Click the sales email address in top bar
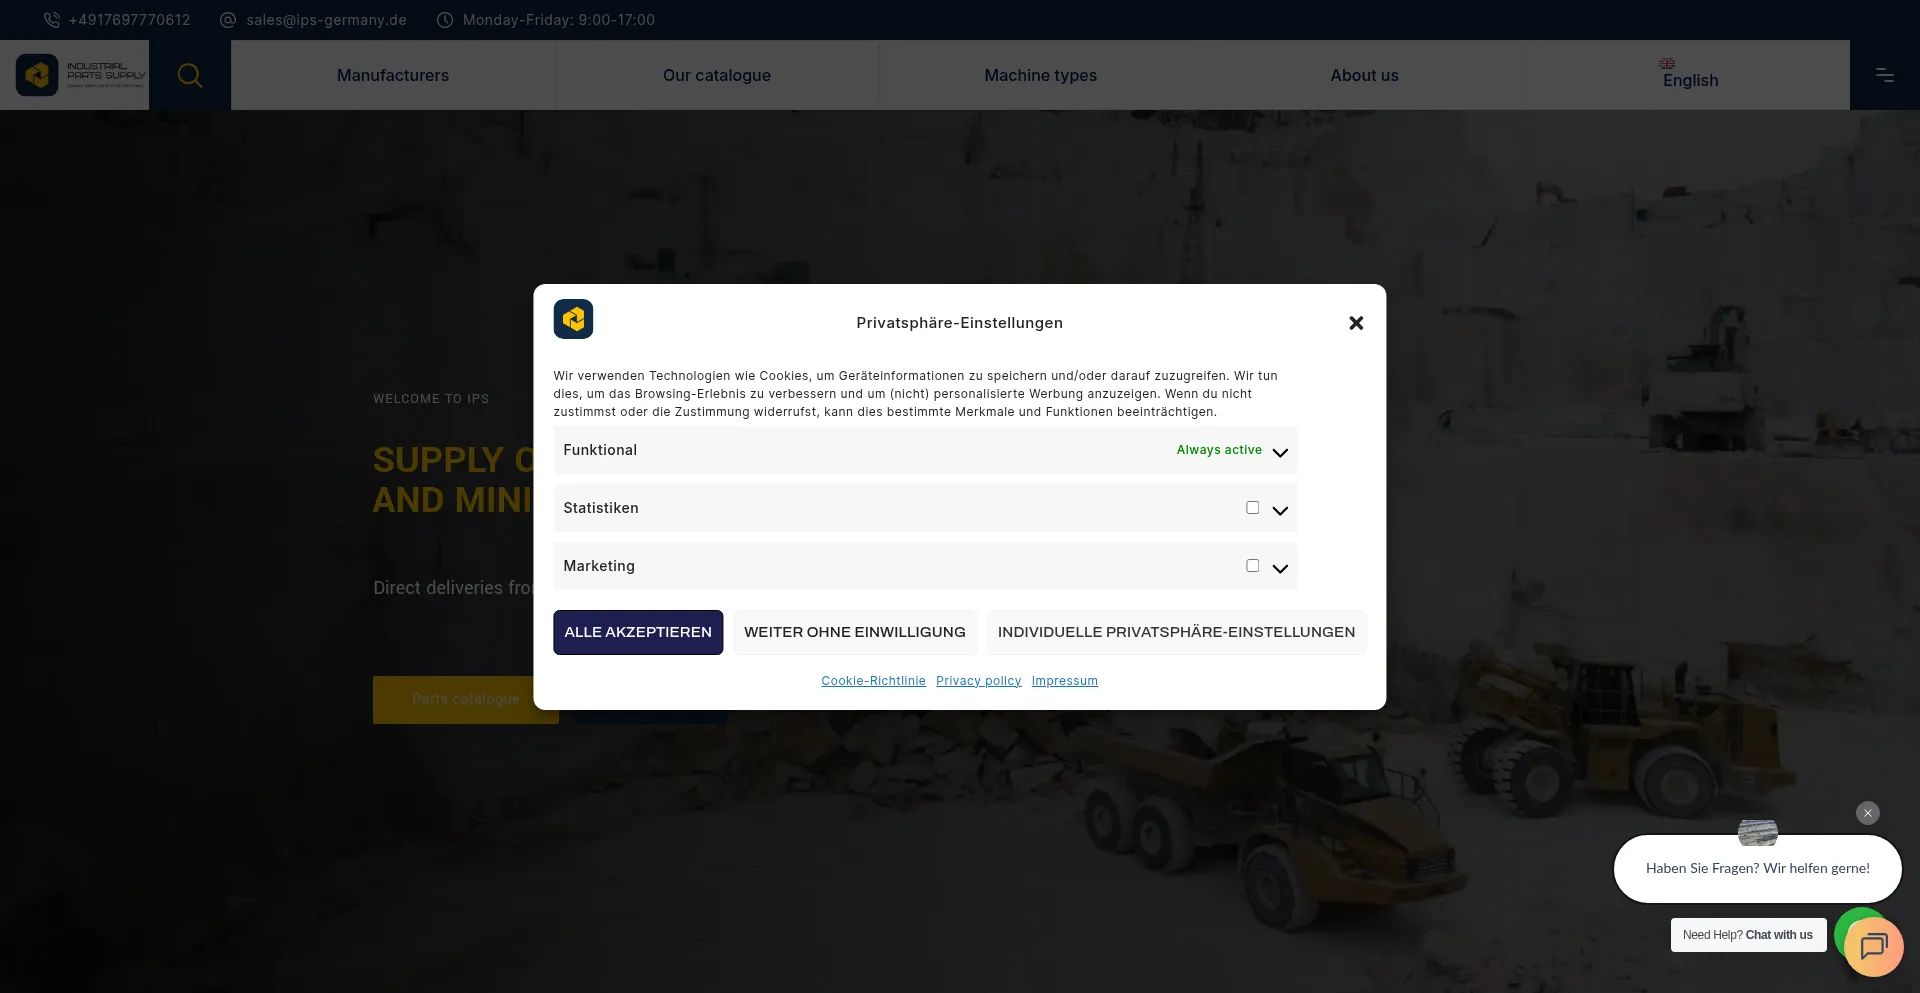The width and height of the screenshot is (1920, 993). pos(326,20)
